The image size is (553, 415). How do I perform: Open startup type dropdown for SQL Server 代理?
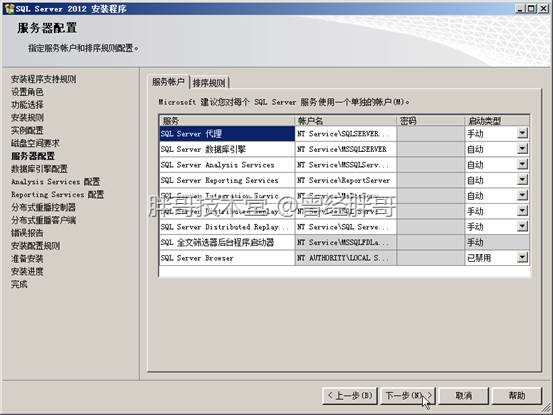coord(522,133)
